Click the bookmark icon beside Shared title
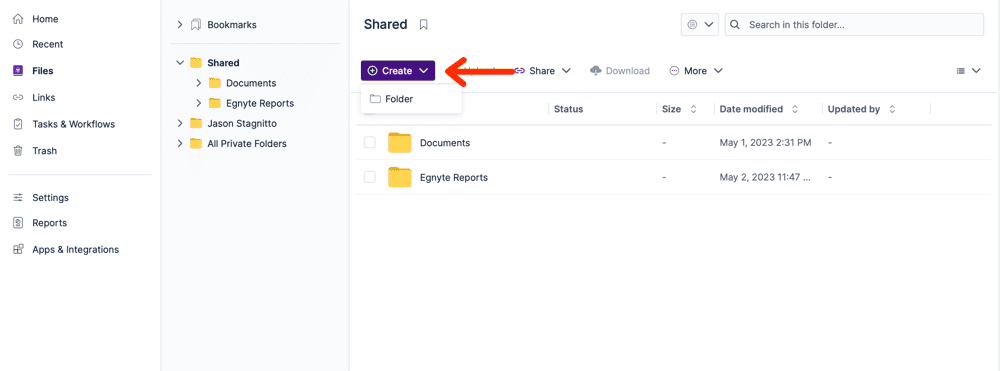 tap(423, 25)
